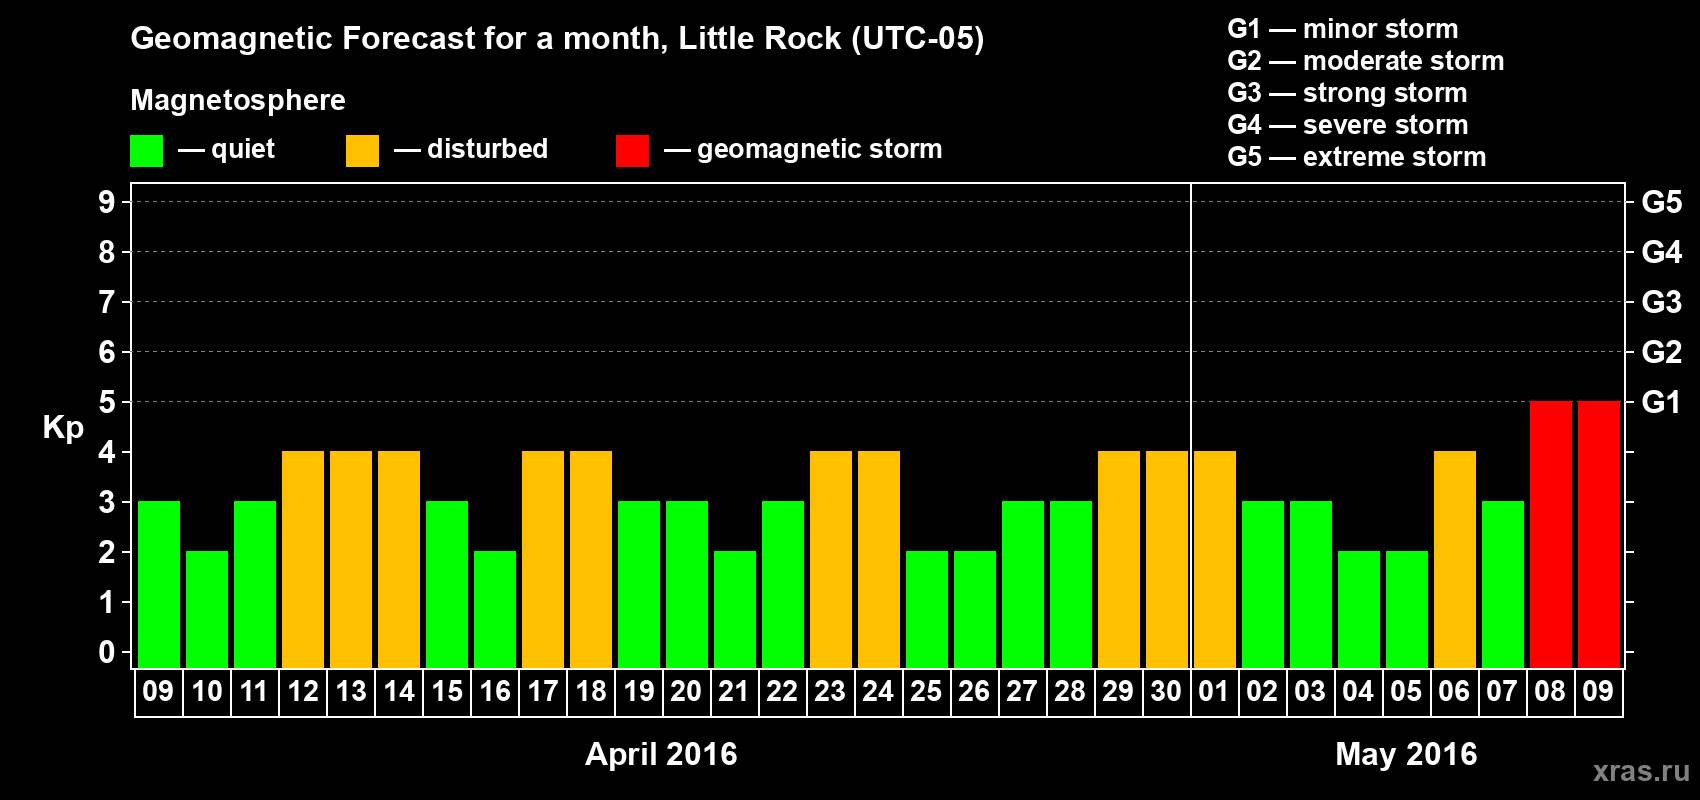
Task: Click the date cell '30' in April
Action: coord(1167,692)
